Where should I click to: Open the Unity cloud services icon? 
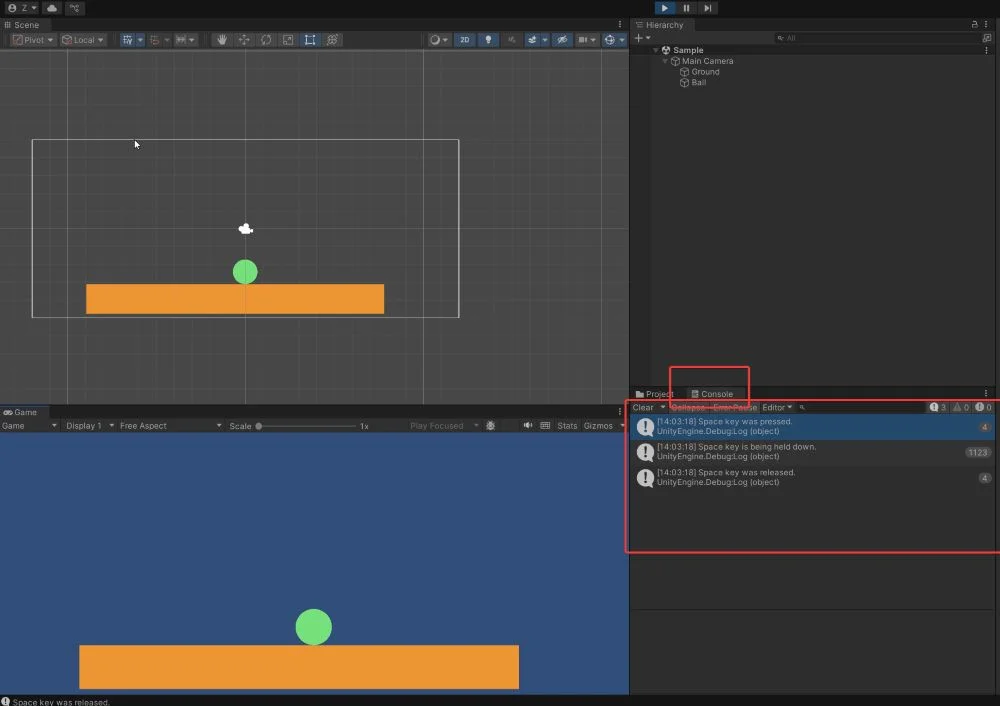tap(52, 8)
